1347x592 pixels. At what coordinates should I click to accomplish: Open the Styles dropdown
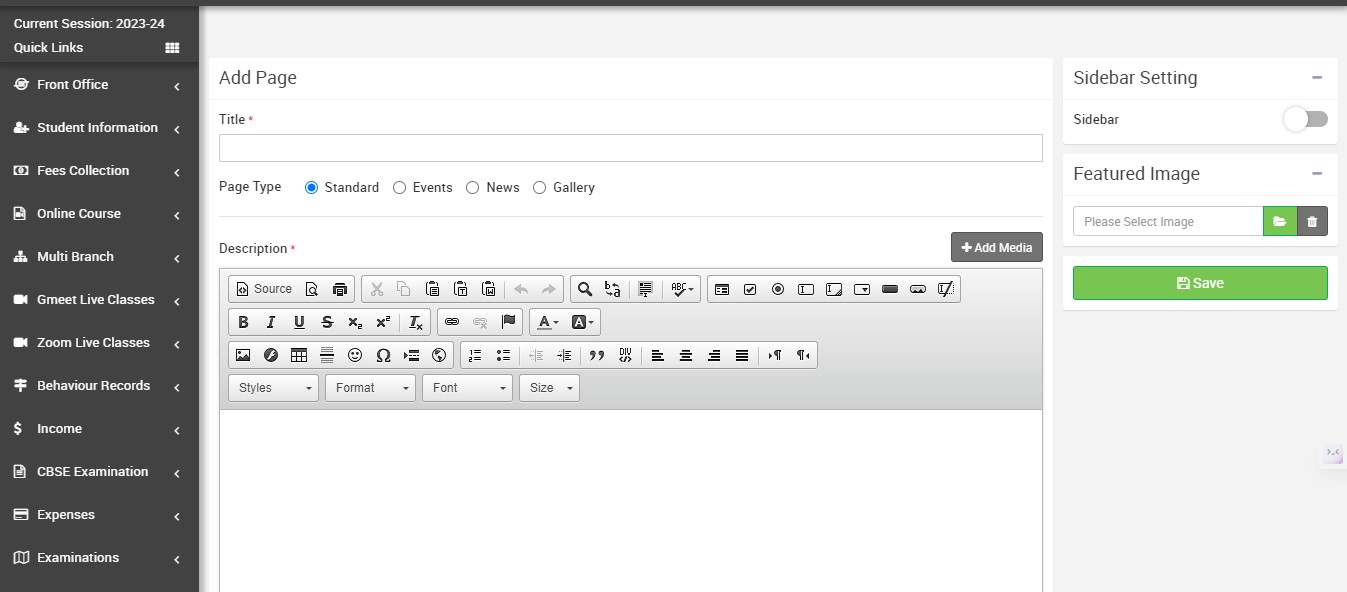(273, 388)
